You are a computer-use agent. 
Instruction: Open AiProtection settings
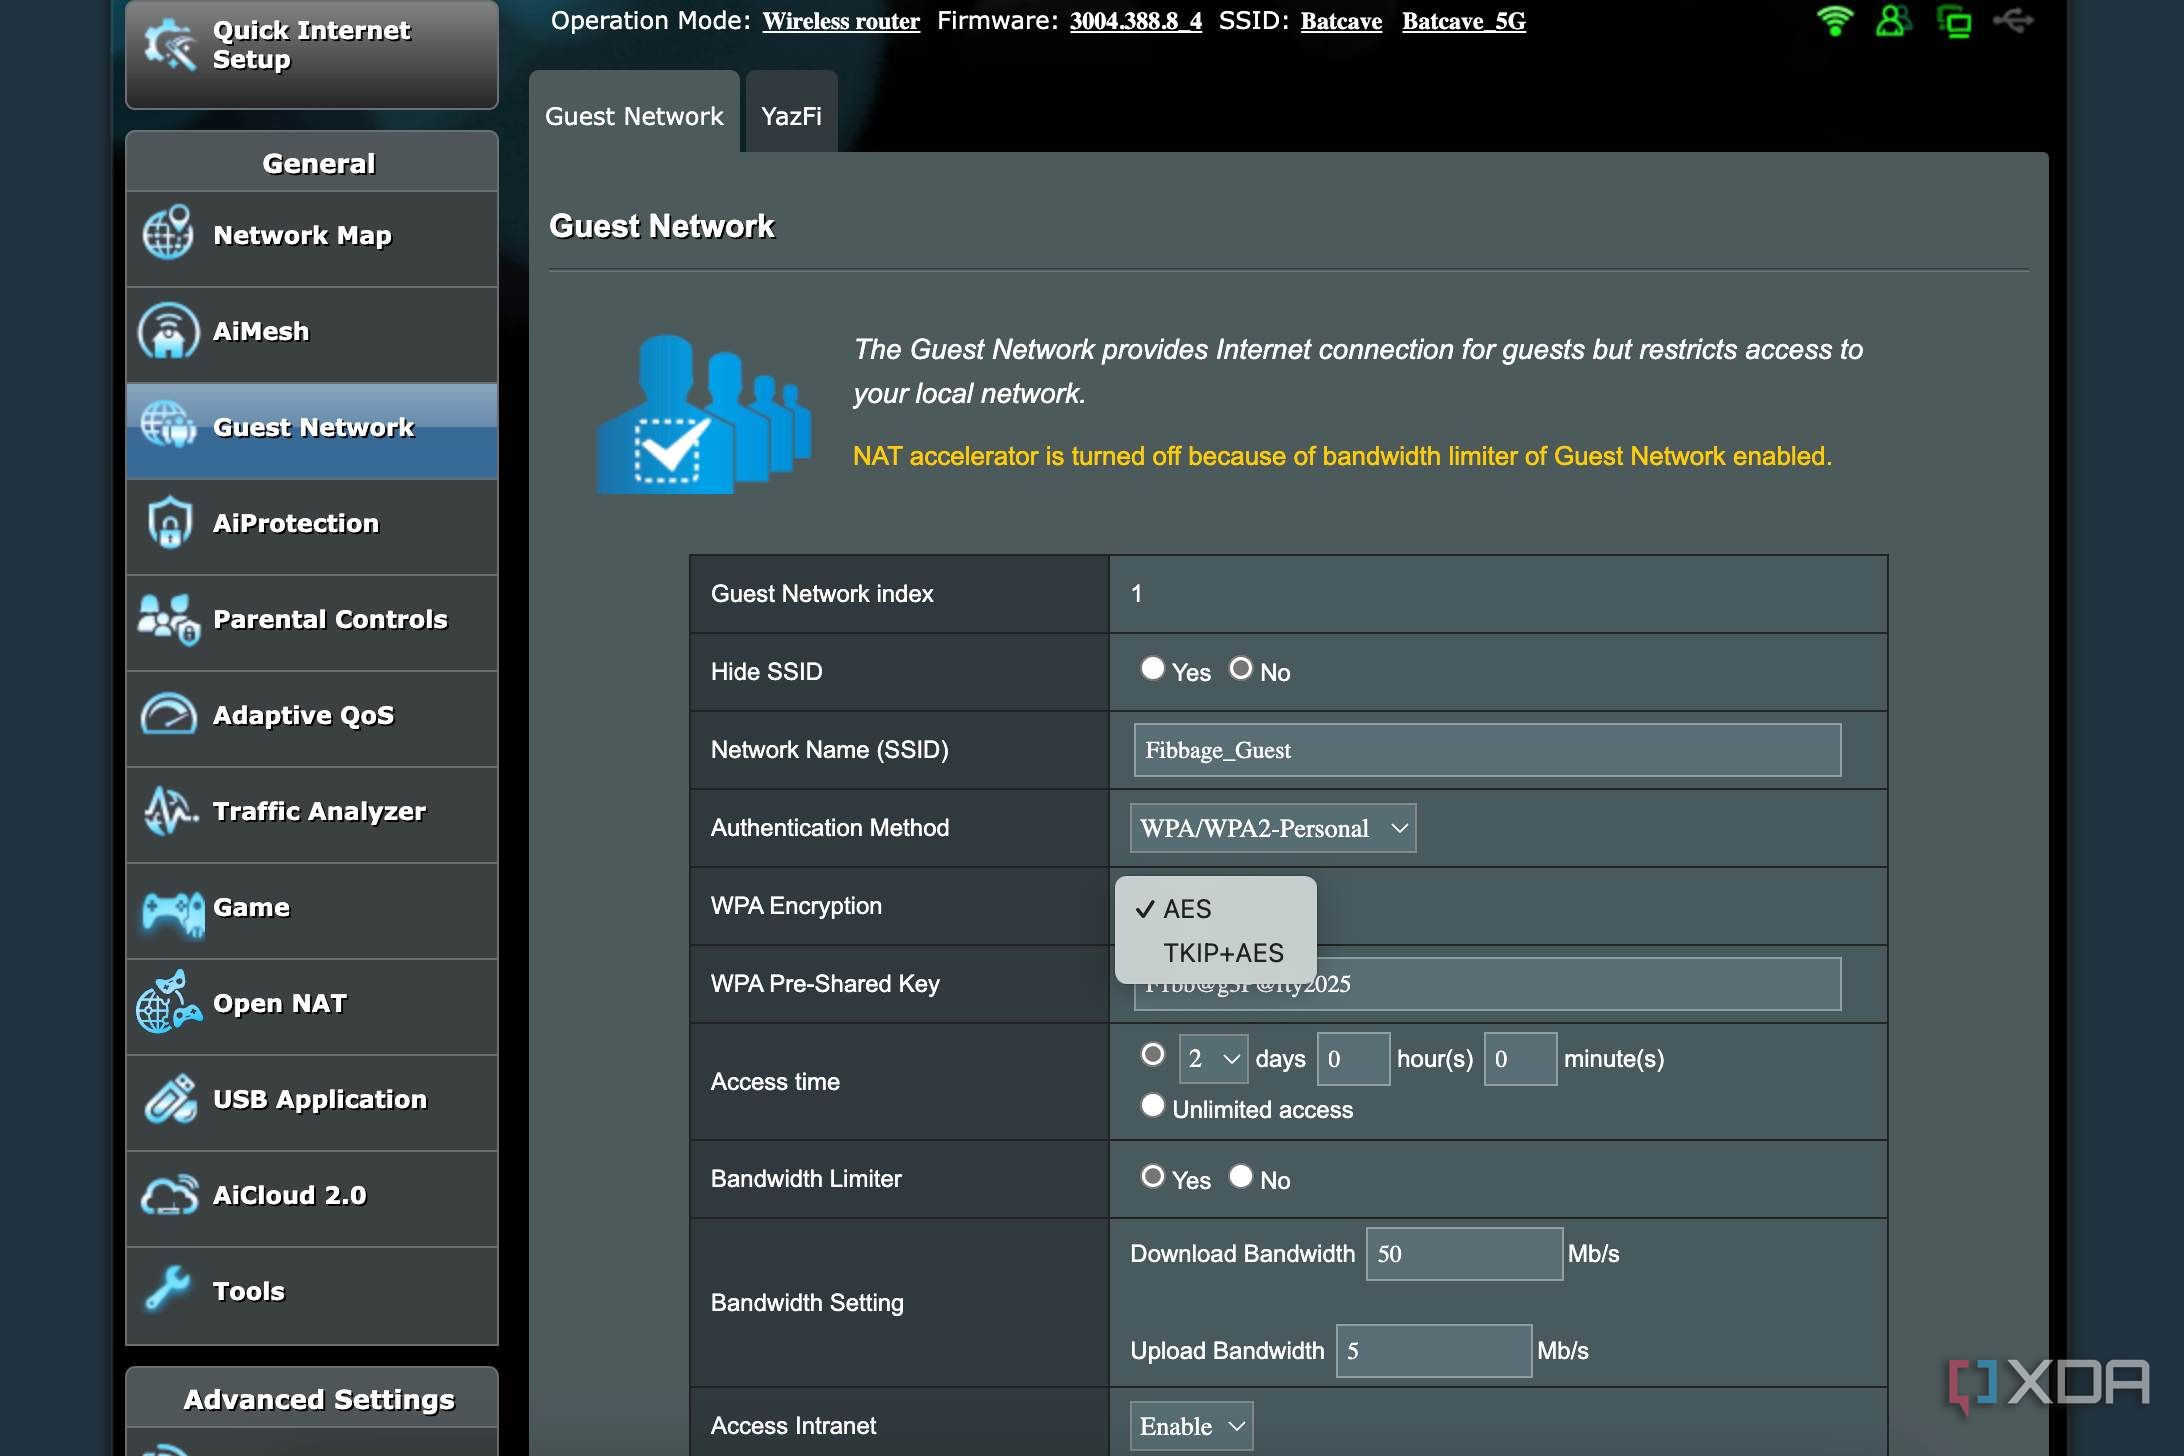294,523
